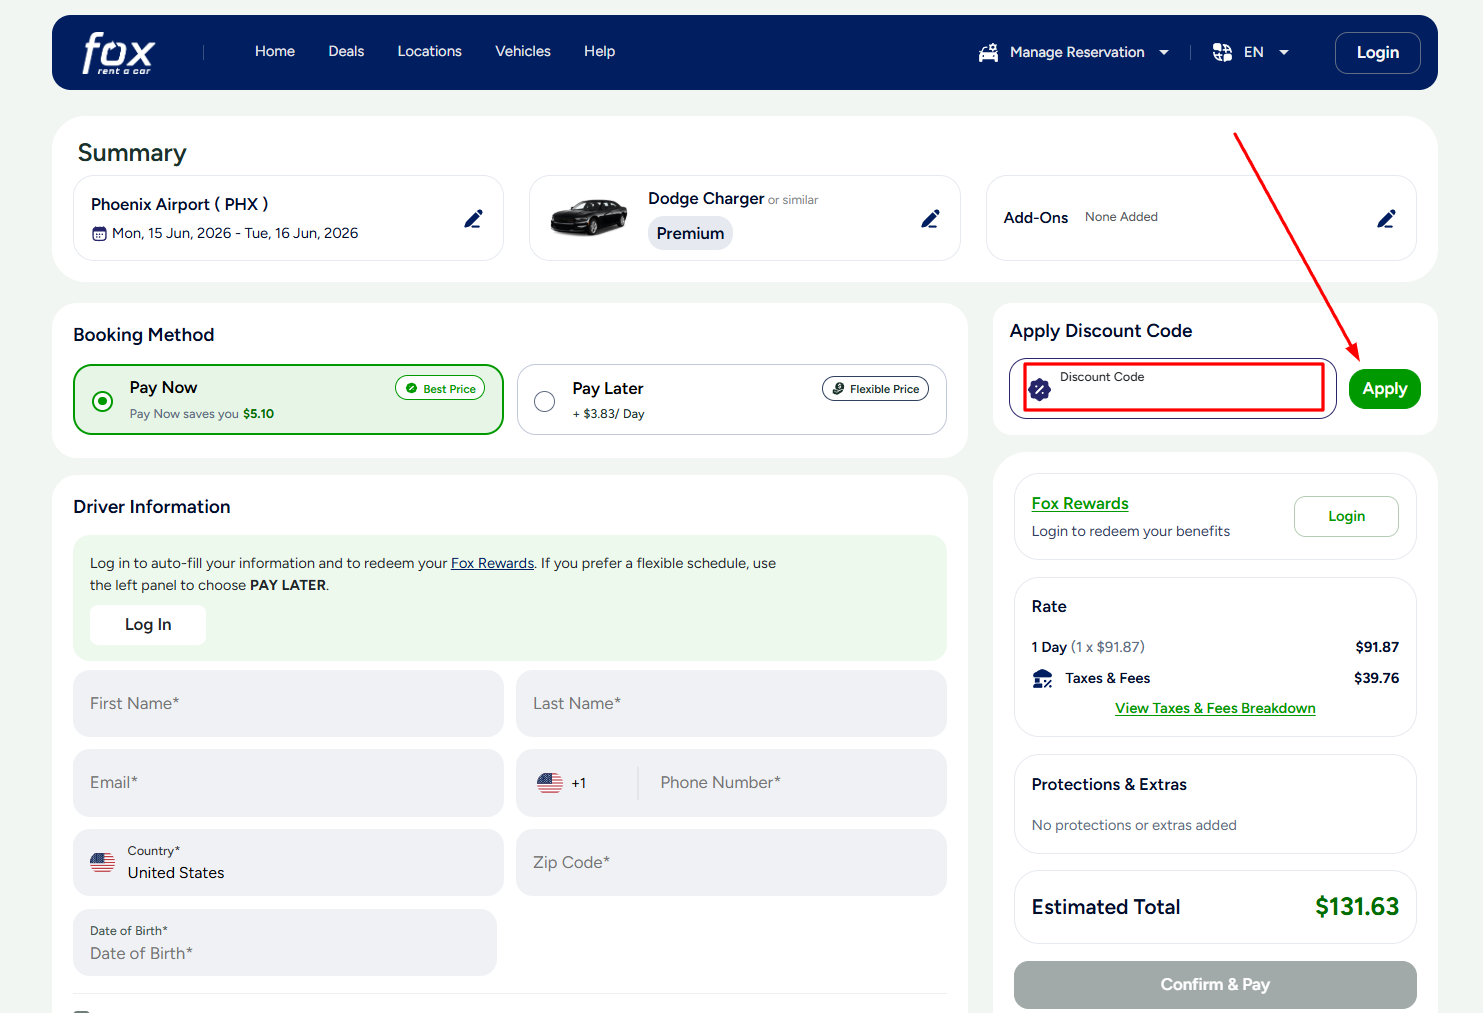Focus the Discount Code input field
Viewport: 1483px width, 1013px height.
point(1174,388)
